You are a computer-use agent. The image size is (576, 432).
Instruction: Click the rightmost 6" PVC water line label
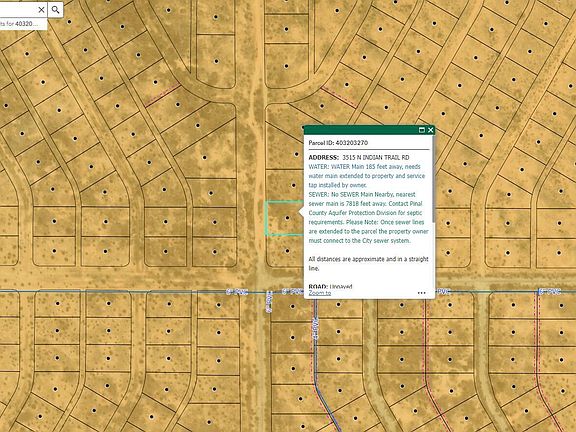(x=549, y=292)
